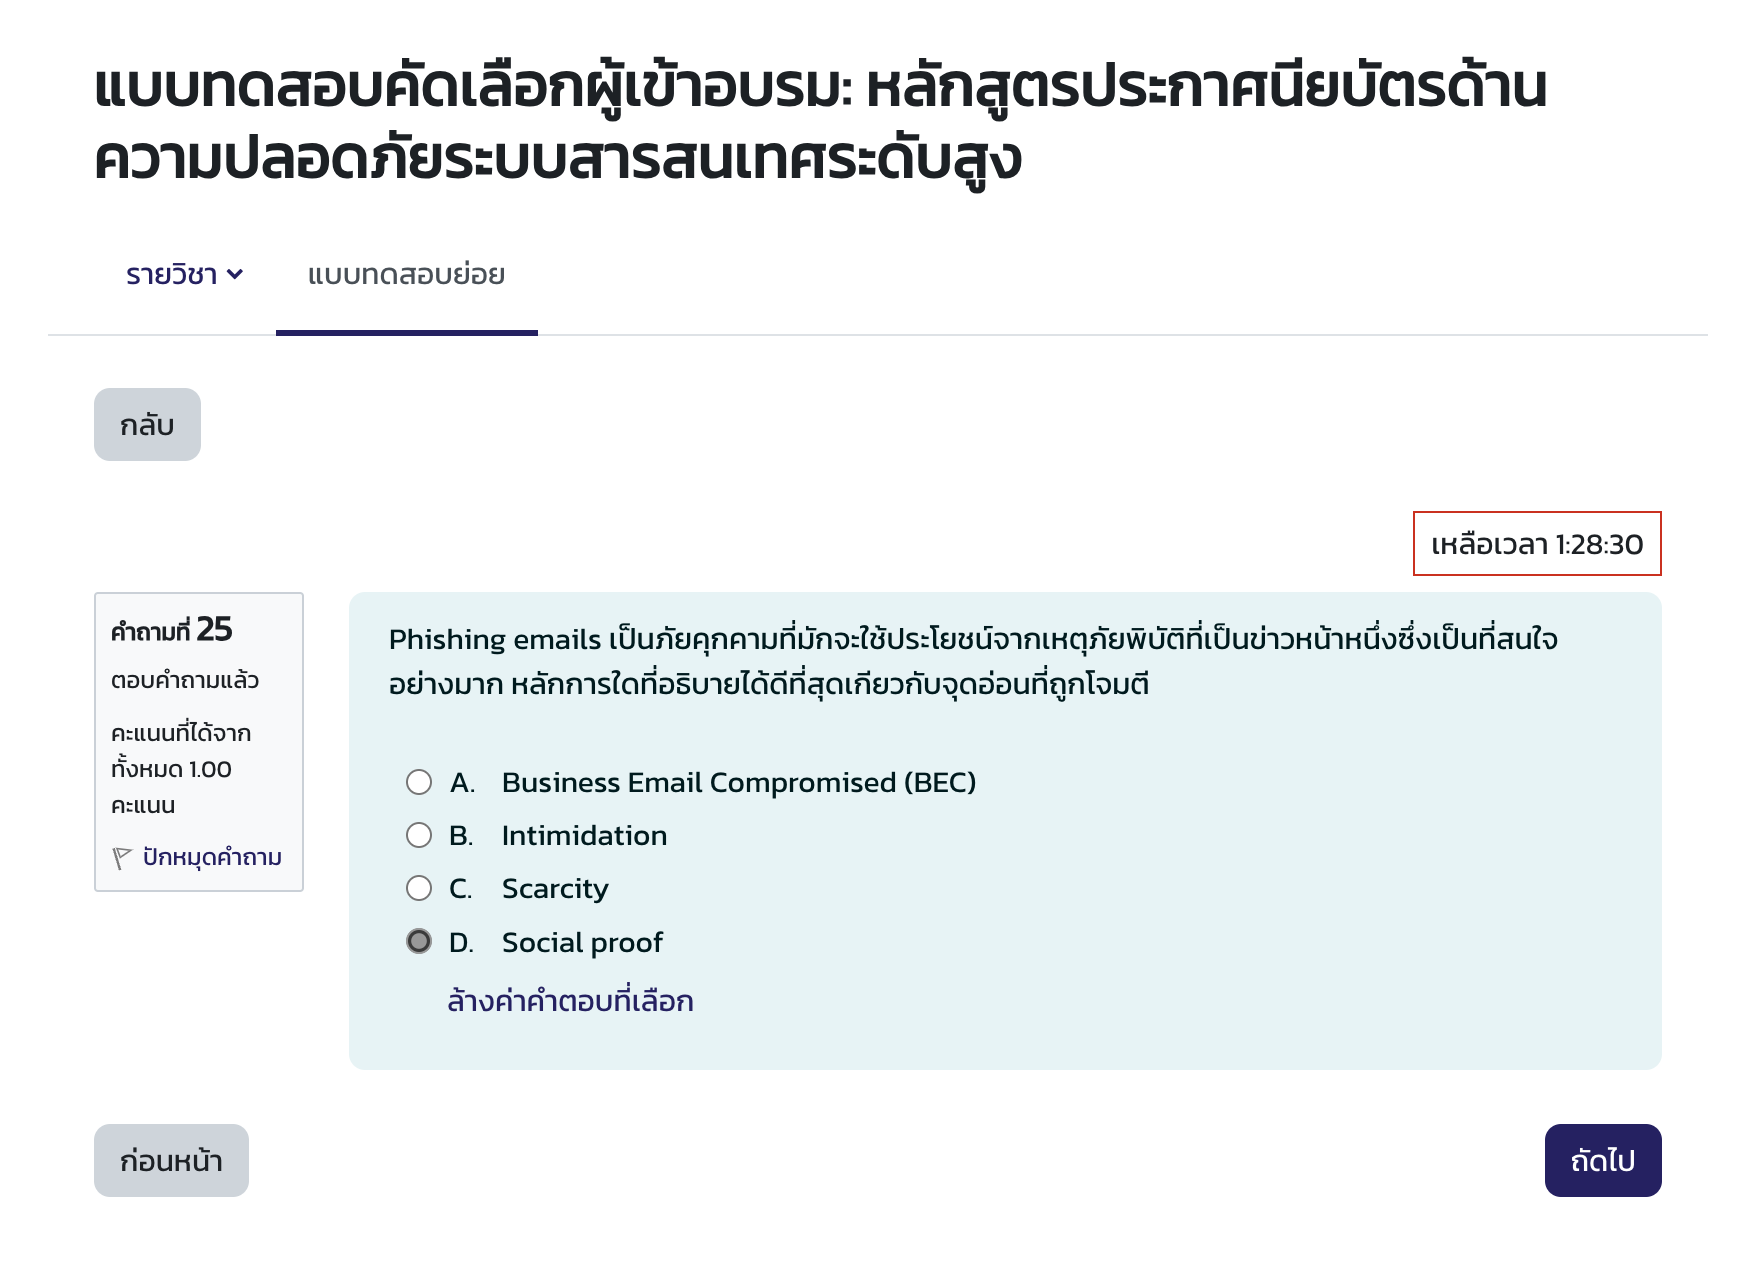
Task: Expand the รายวิชา dropdown menu
Action: [x=182, y=274]
